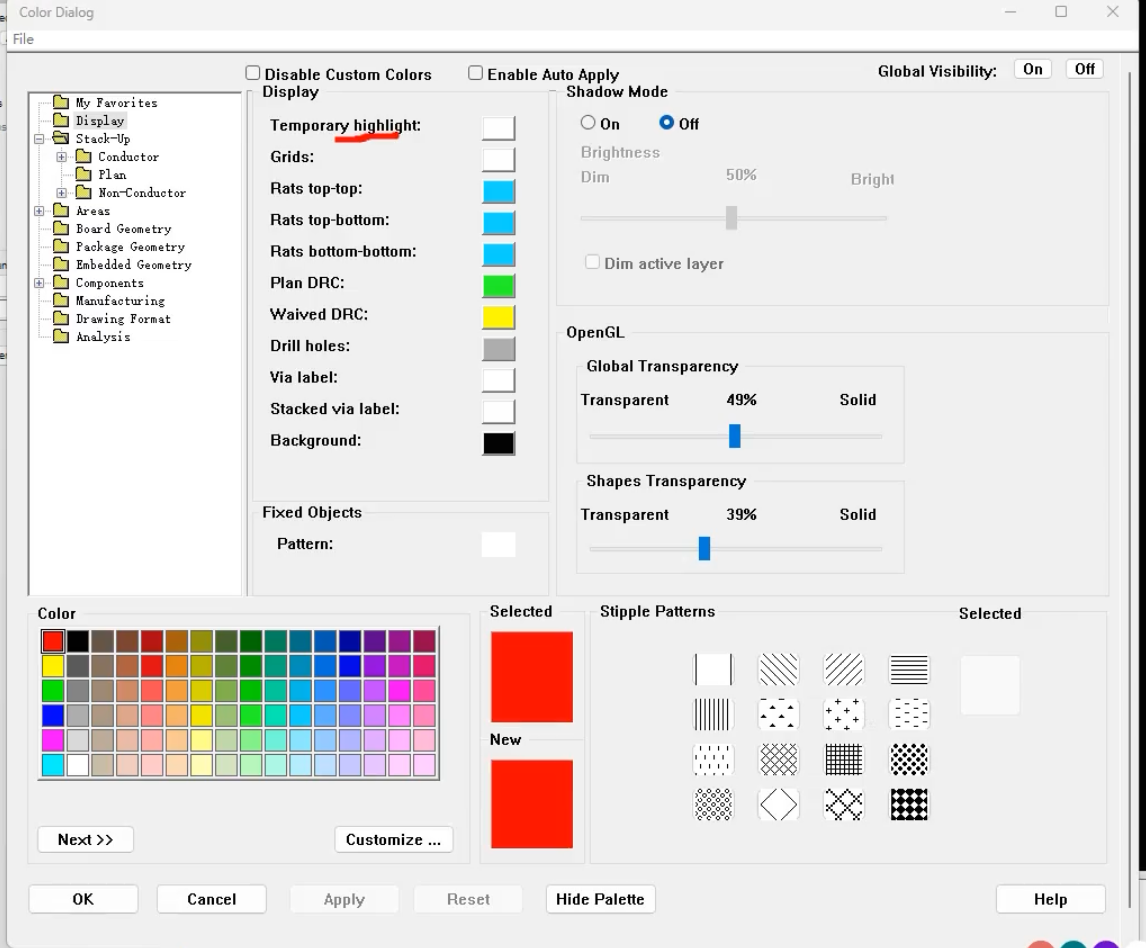1146x948 pixels.
Task: Enable the Disable Custom Colors checkbox
Action: (253, 73)
